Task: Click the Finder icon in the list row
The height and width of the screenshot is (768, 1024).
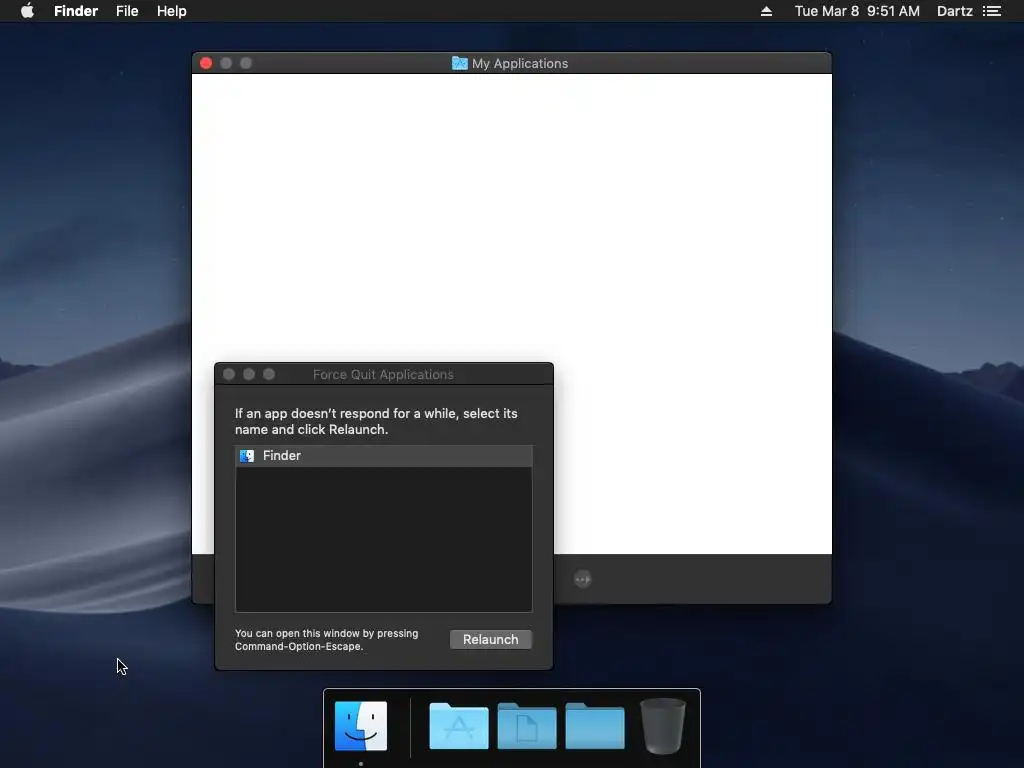Action: click(247, 456)
